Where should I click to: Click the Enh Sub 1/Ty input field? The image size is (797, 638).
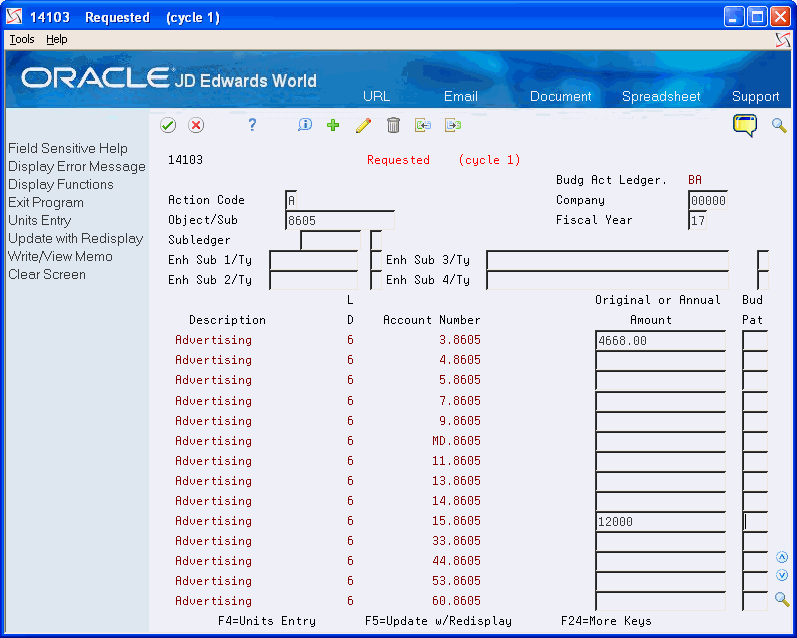[314, 260]
